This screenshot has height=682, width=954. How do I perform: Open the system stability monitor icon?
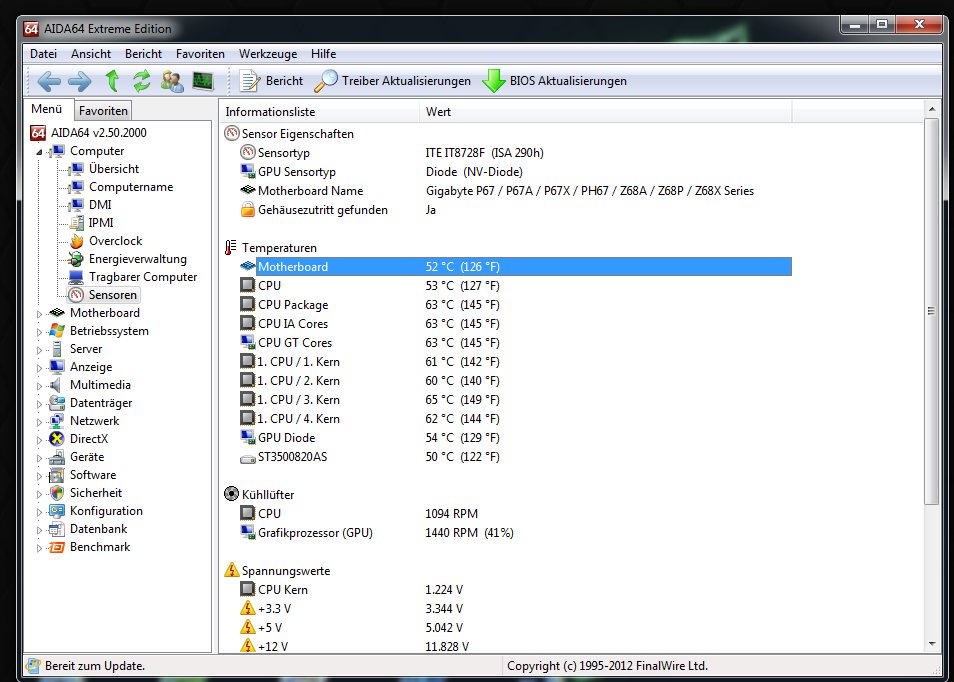pyautogui.click(x=203, y=81)
